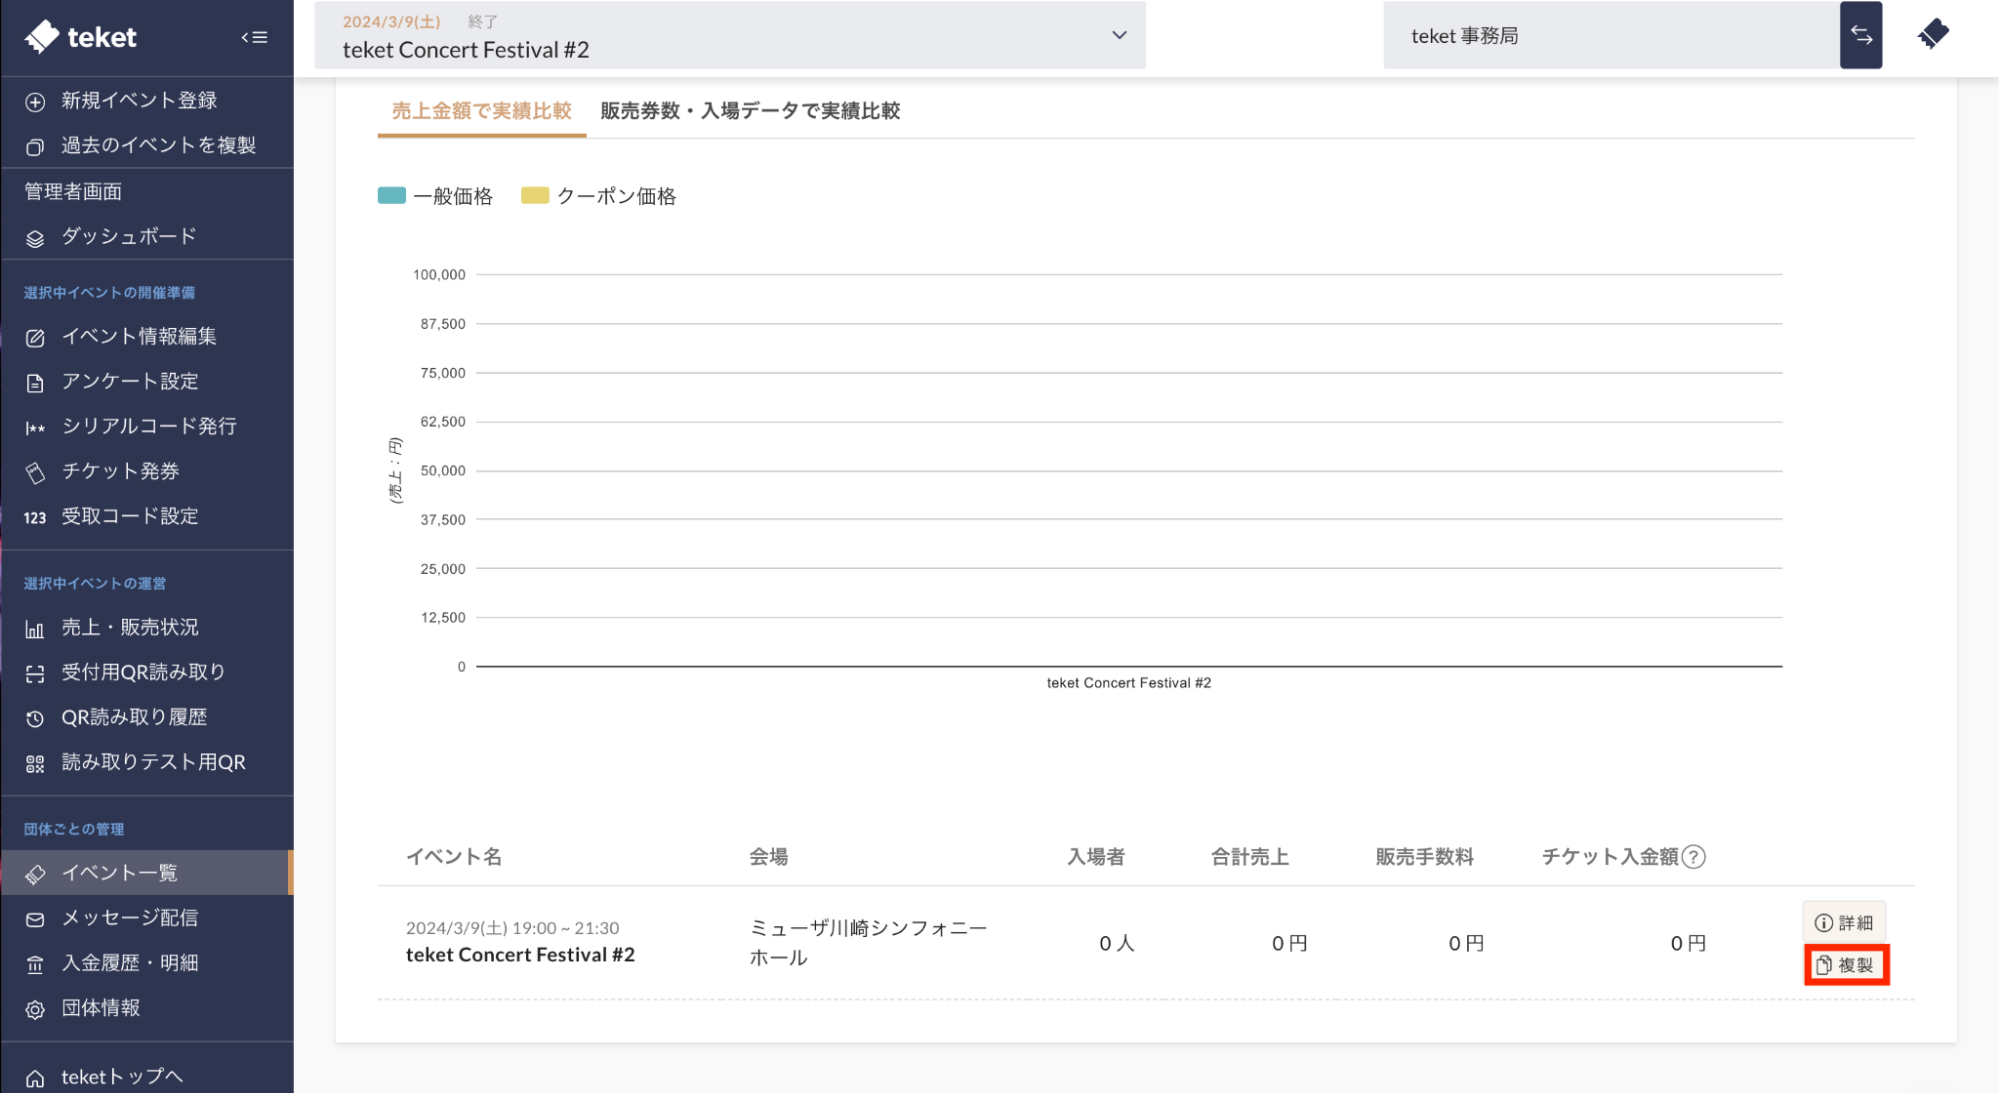Click the teket ticket icon at top right

[x=1933, y=34]
